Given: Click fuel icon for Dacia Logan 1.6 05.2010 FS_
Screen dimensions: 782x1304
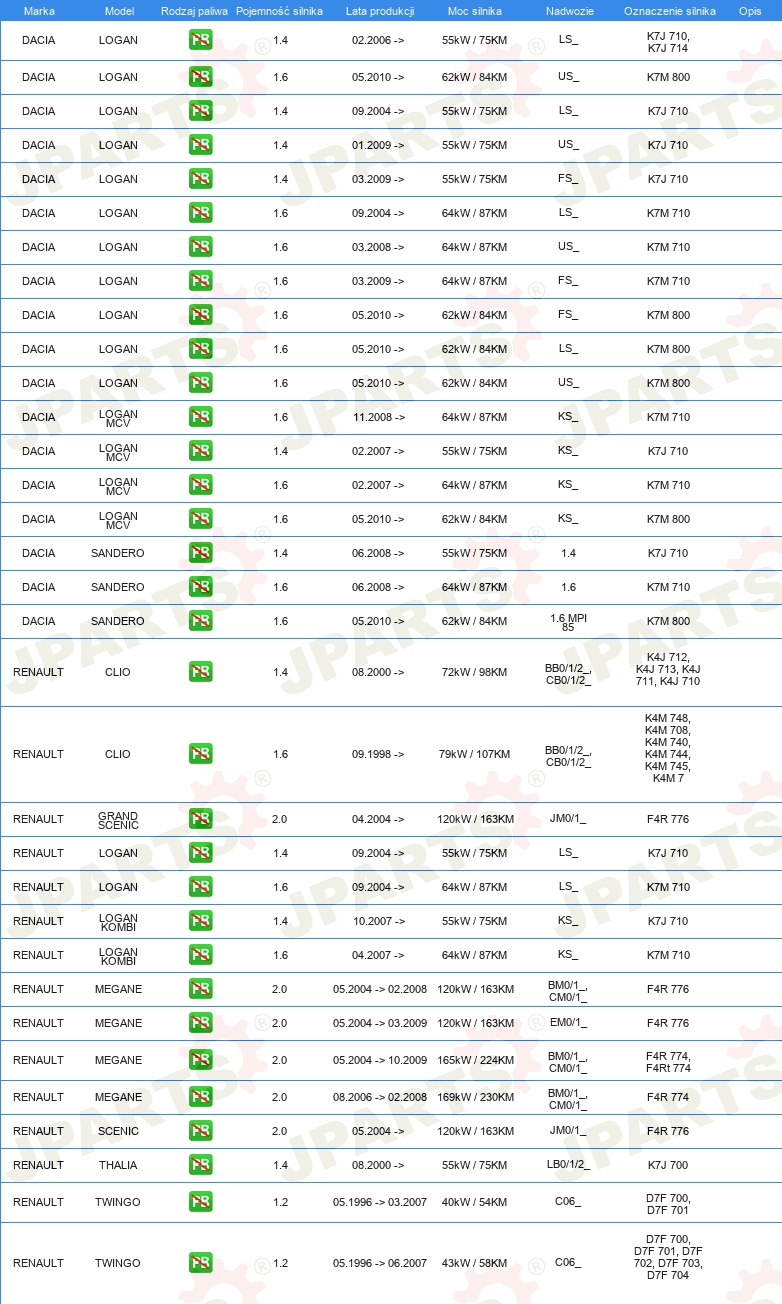Looking at the screenshot, I should (x=200, y=315).
